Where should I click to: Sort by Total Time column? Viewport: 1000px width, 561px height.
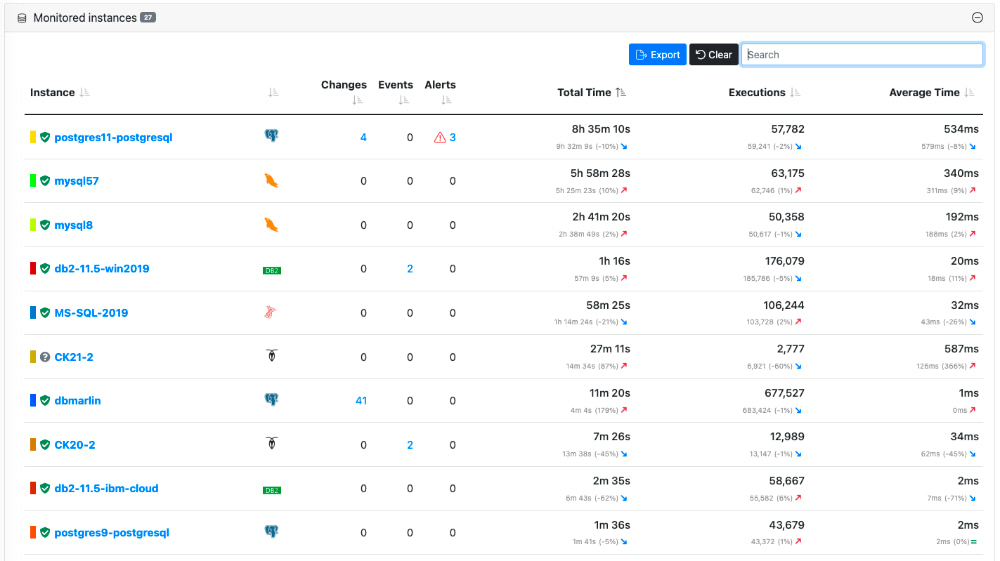click(621, 93)
